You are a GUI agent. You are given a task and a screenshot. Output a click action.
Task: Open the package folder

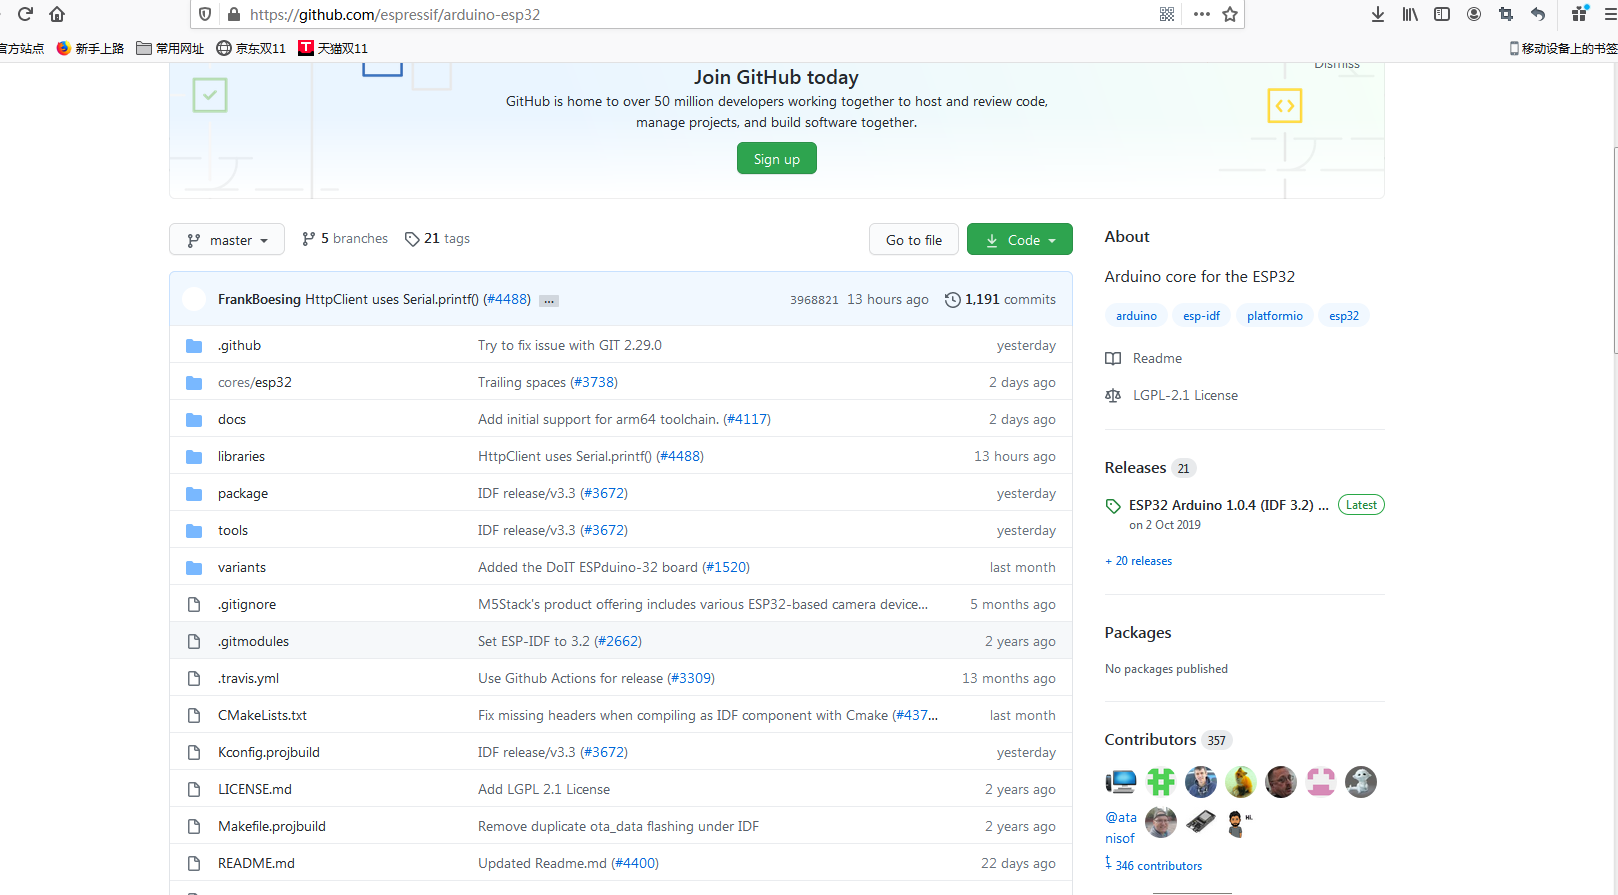[x=243, y=494]
